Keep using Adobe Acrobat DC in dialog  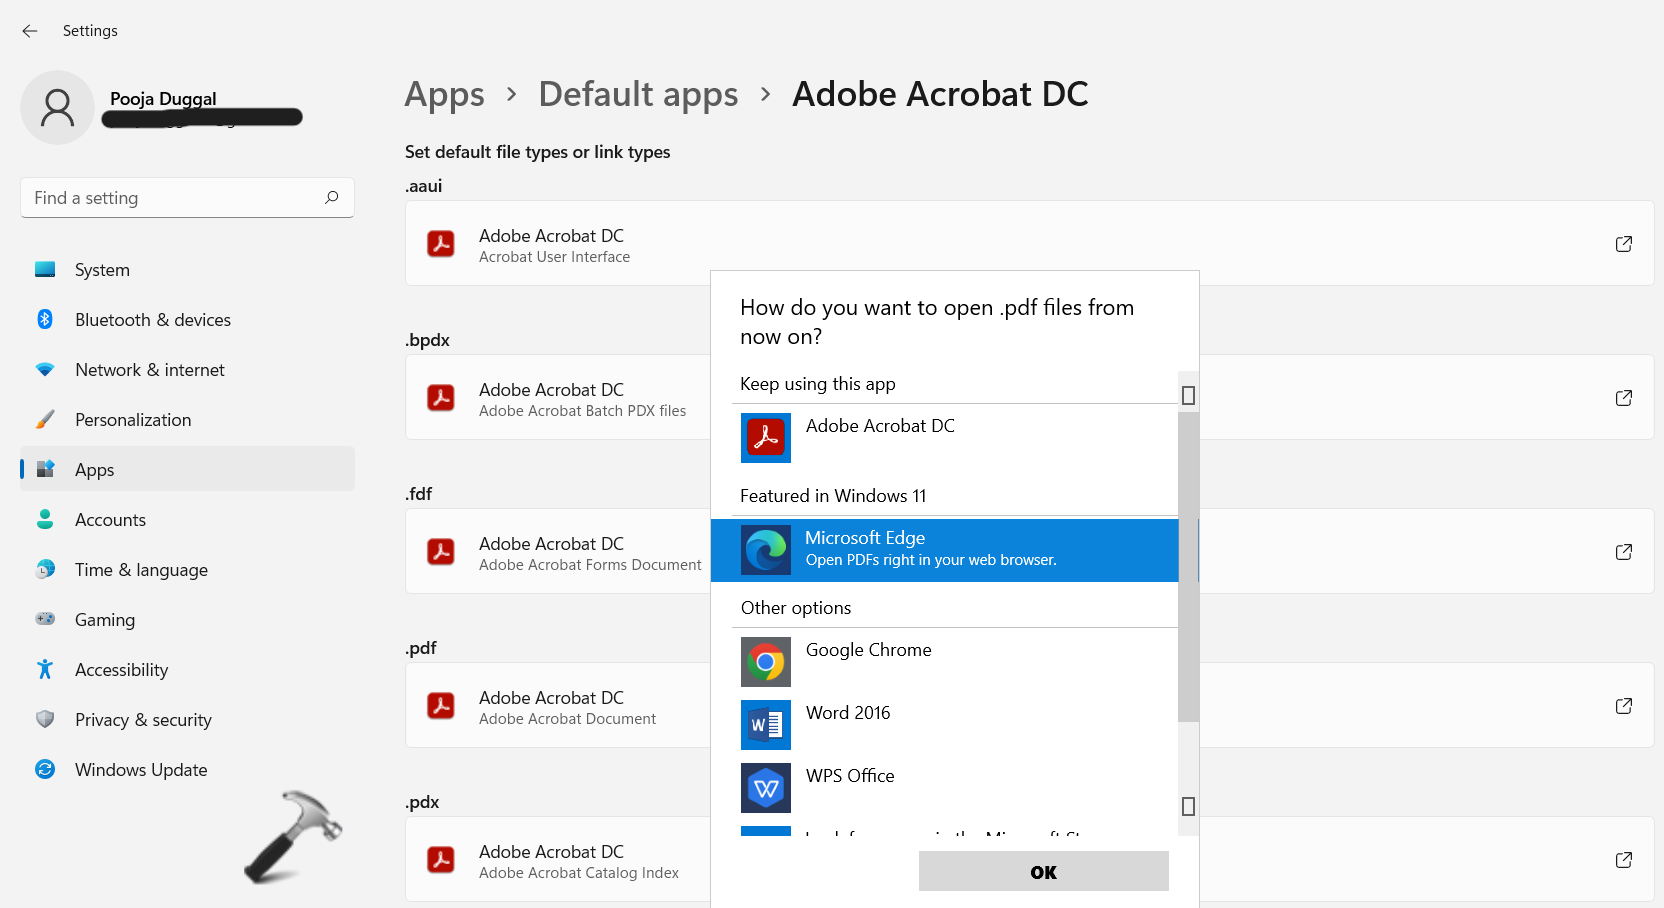tap(879, 427)
